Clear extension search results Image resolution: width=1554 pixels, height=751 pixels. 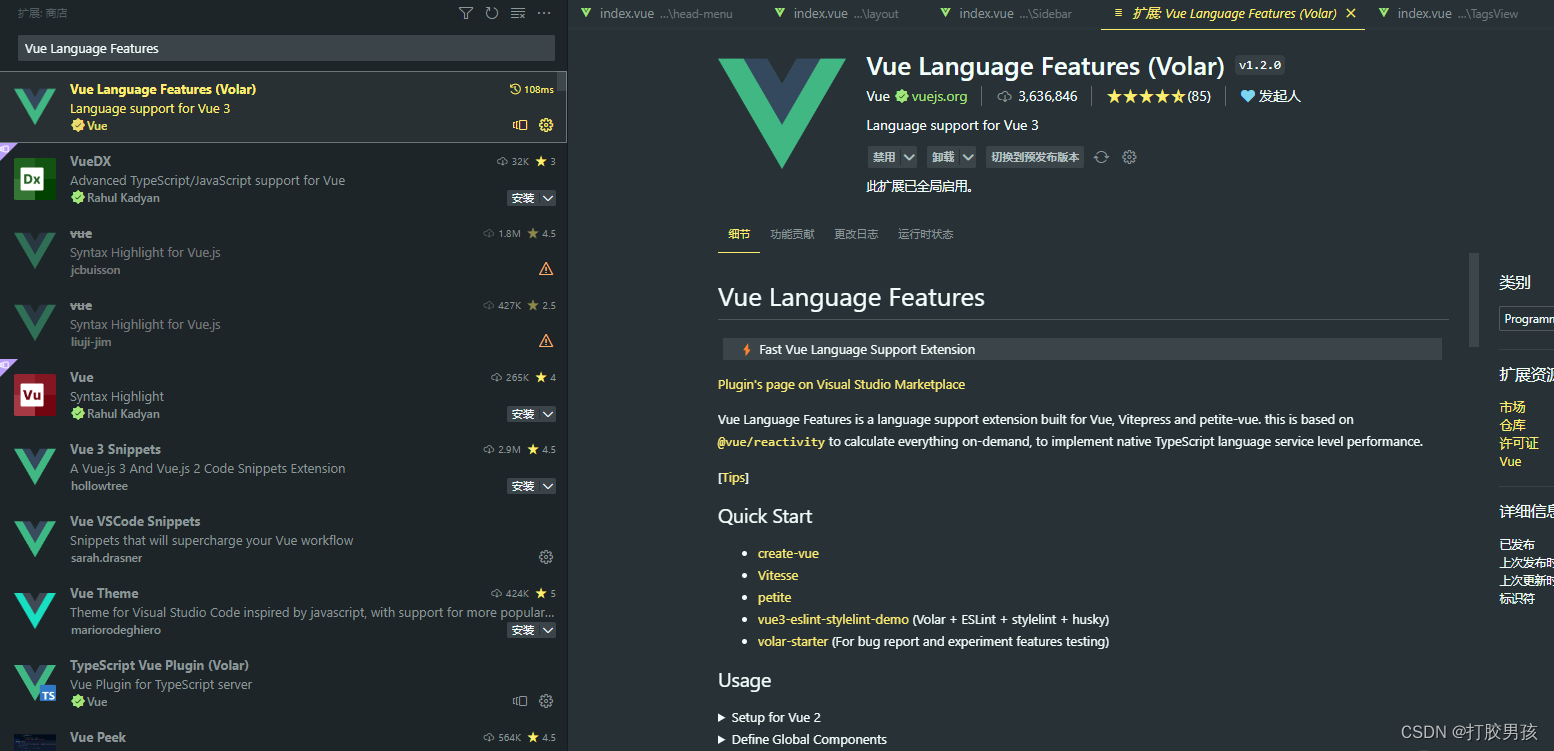pos(518,13)
